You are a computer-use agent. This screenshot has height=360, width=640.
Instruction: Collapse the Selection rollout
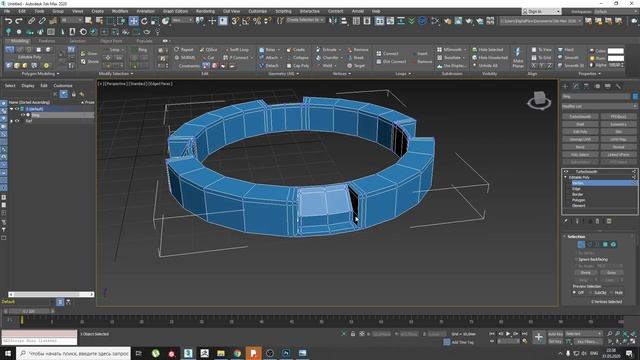(x=564, y=236)
